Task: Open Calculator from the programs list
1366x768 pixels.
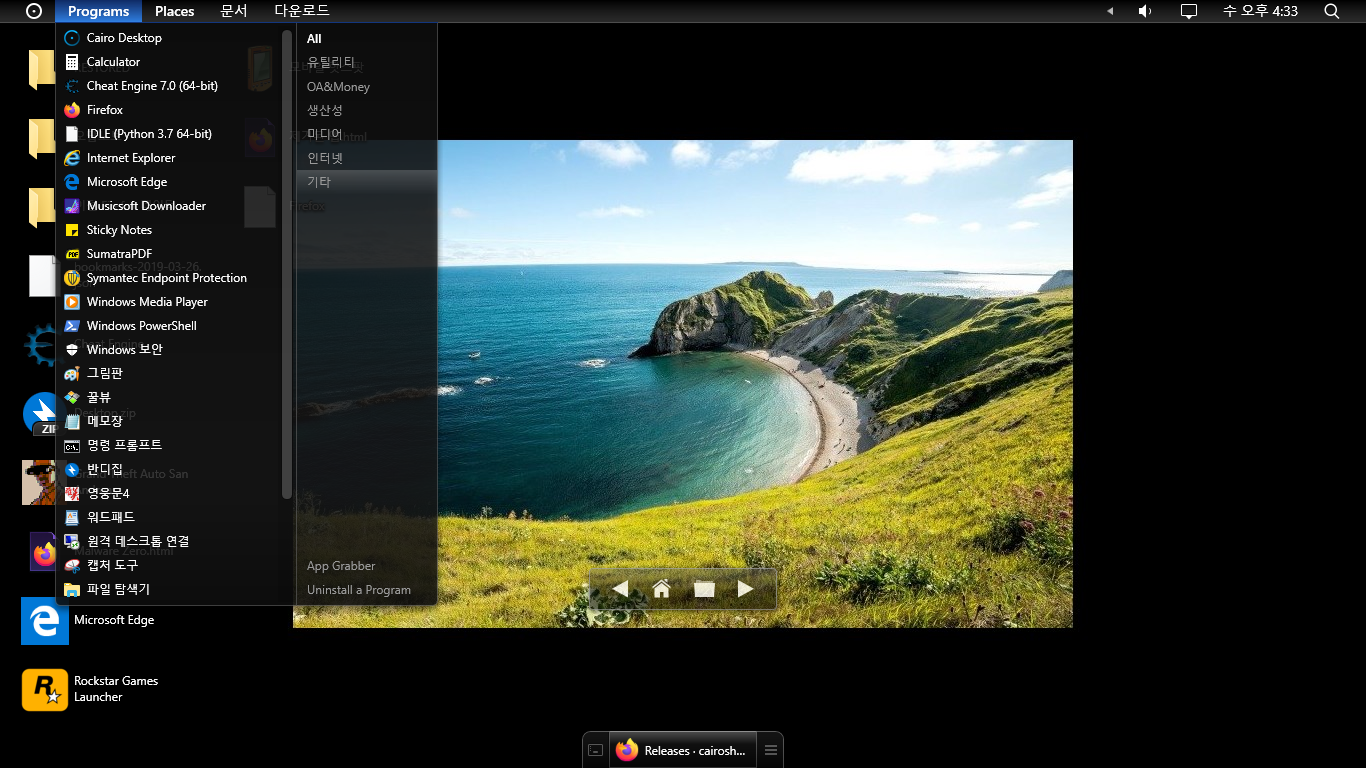Action: click(x=170, y=62)
